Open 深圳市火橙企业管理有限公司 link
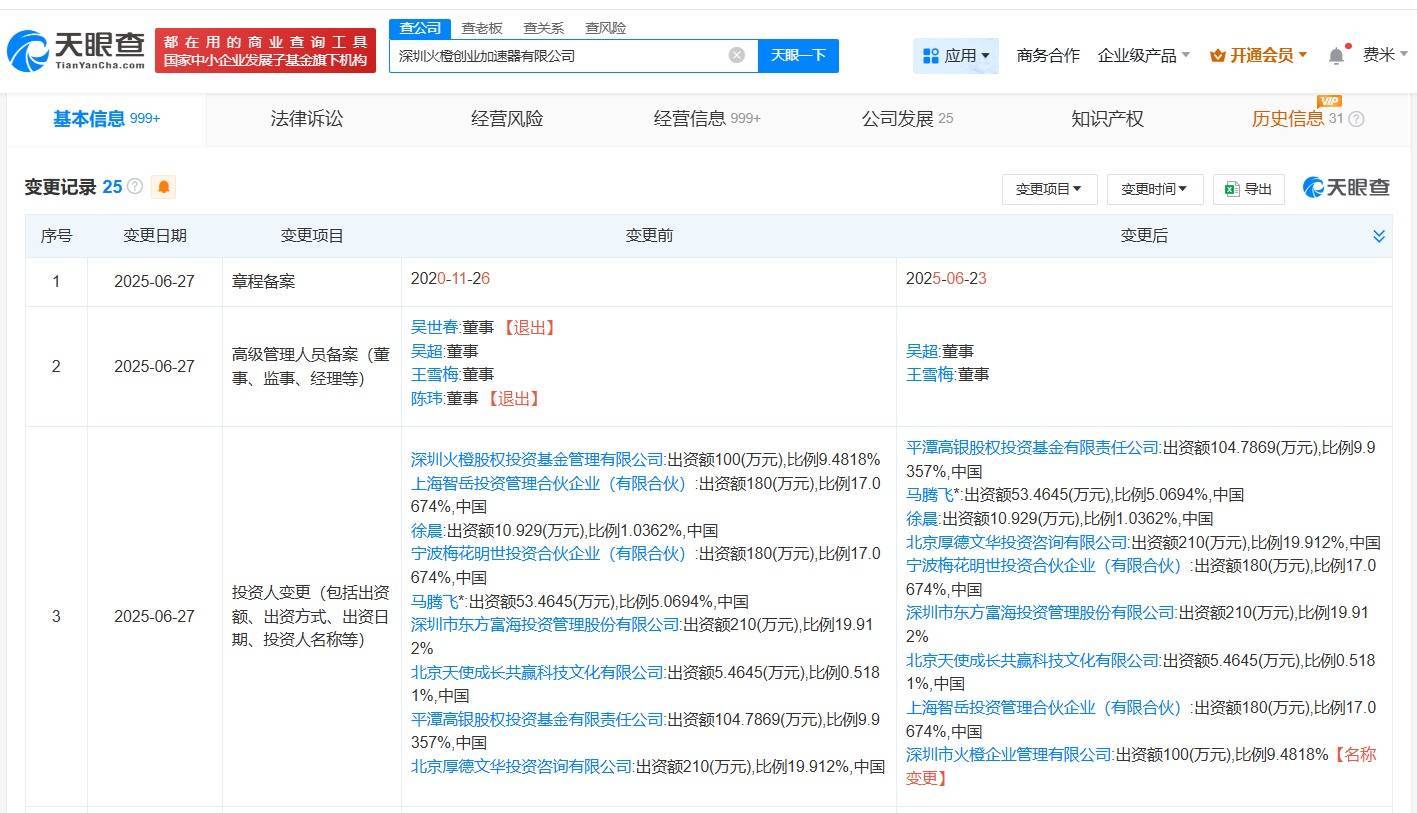Screen dimensions: 1417x813 click(1009, 754)
